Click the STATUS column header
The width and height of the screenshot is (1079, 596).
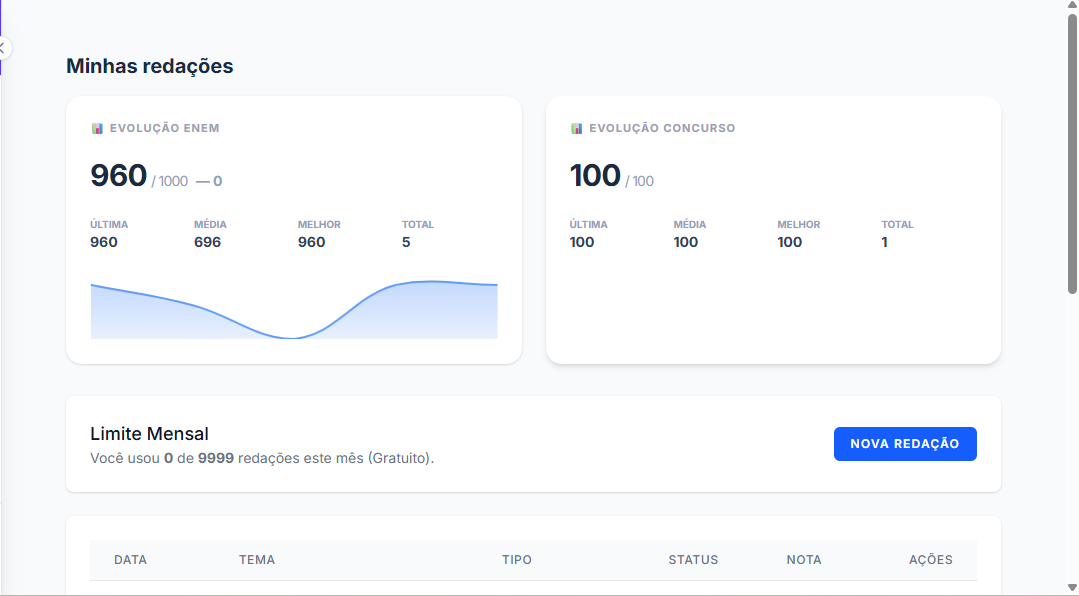point(693,560)
